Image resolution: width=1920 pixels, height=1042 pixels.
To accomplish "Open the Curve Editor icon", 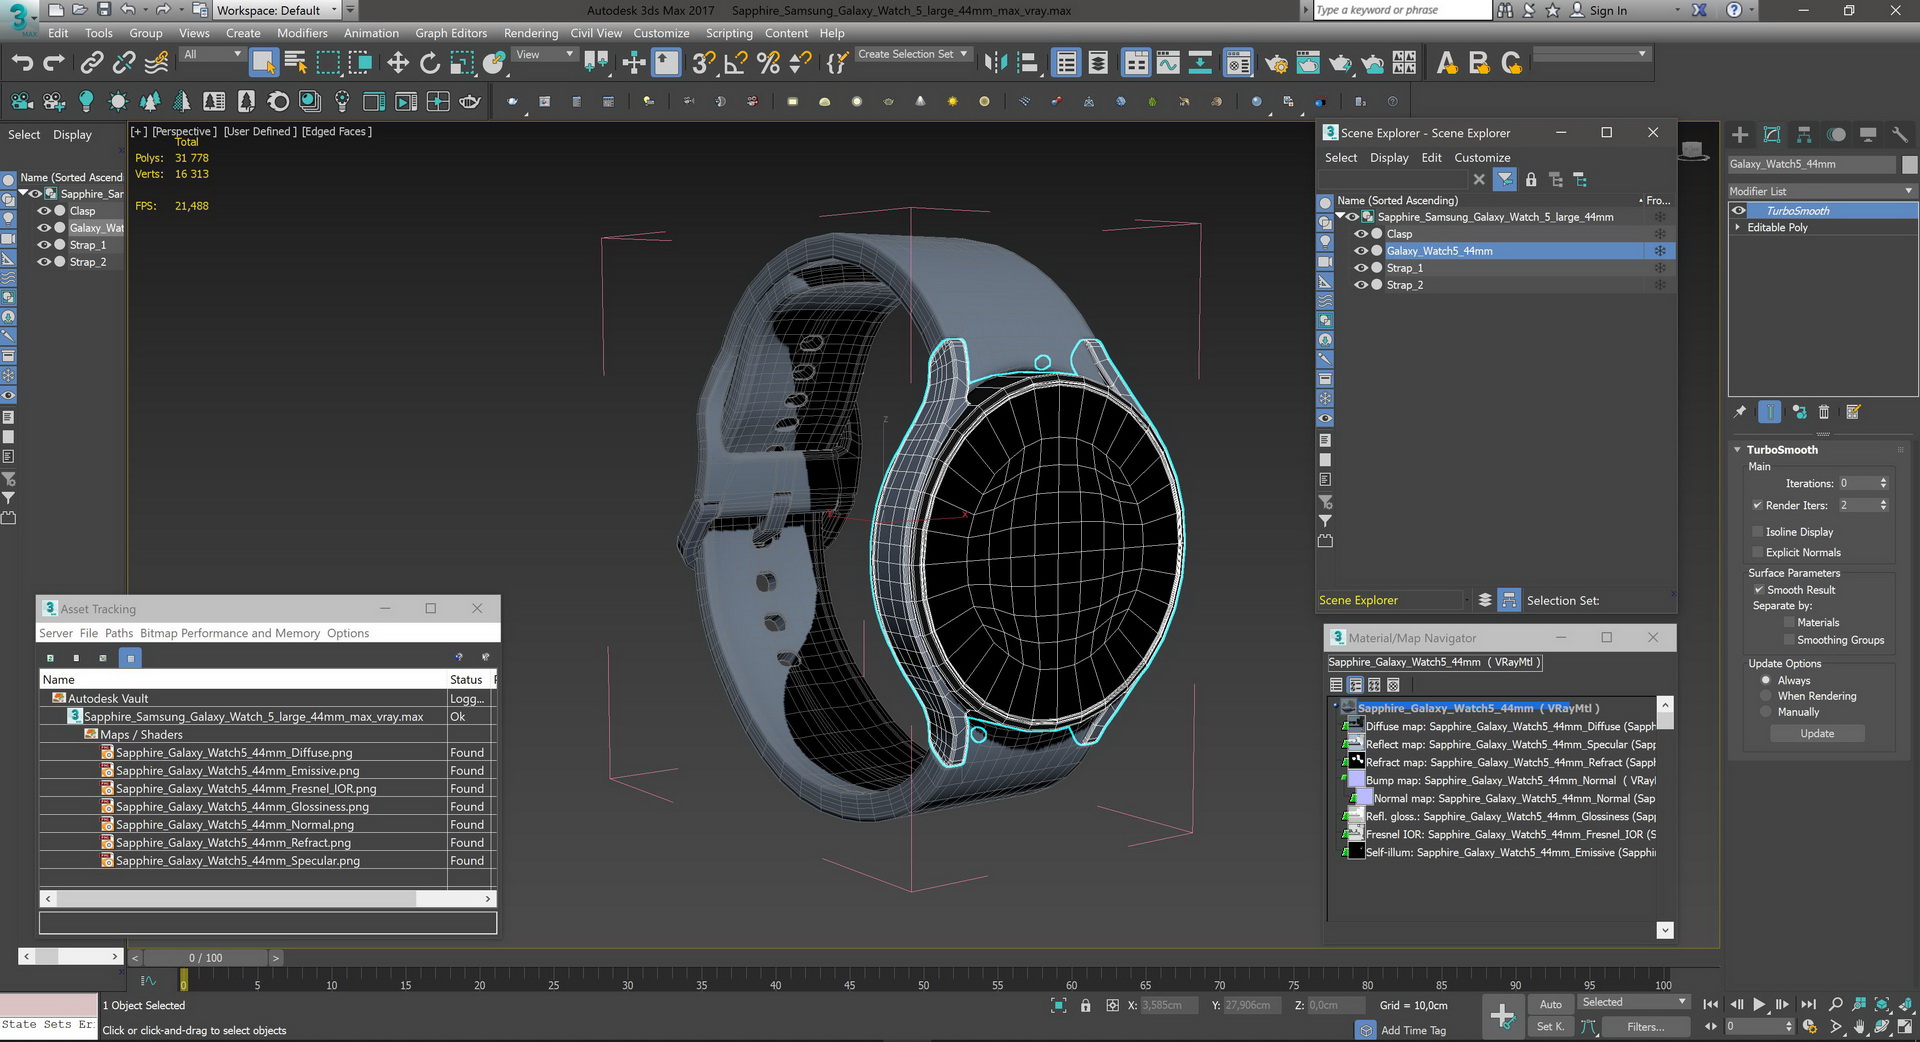I will [x=1168, y=63].
